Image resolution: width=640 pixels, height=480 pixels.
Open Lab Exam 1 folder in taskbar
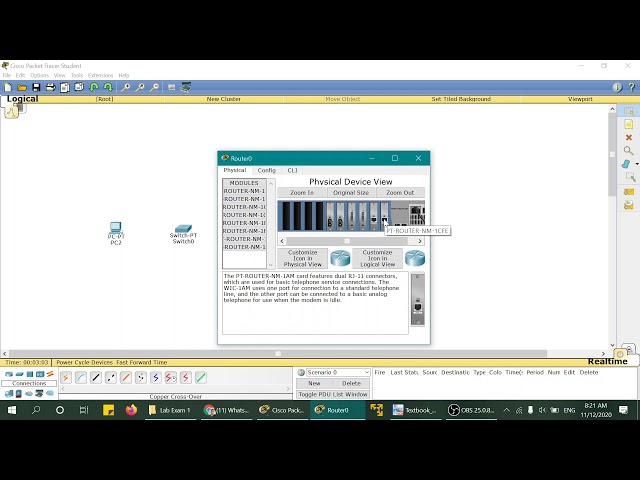click(x=170, y=410)
